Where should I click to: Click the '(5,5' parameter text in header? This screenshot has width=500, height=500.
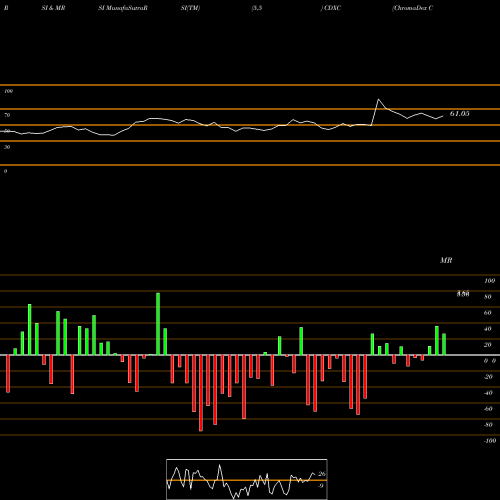click(257, 8)
